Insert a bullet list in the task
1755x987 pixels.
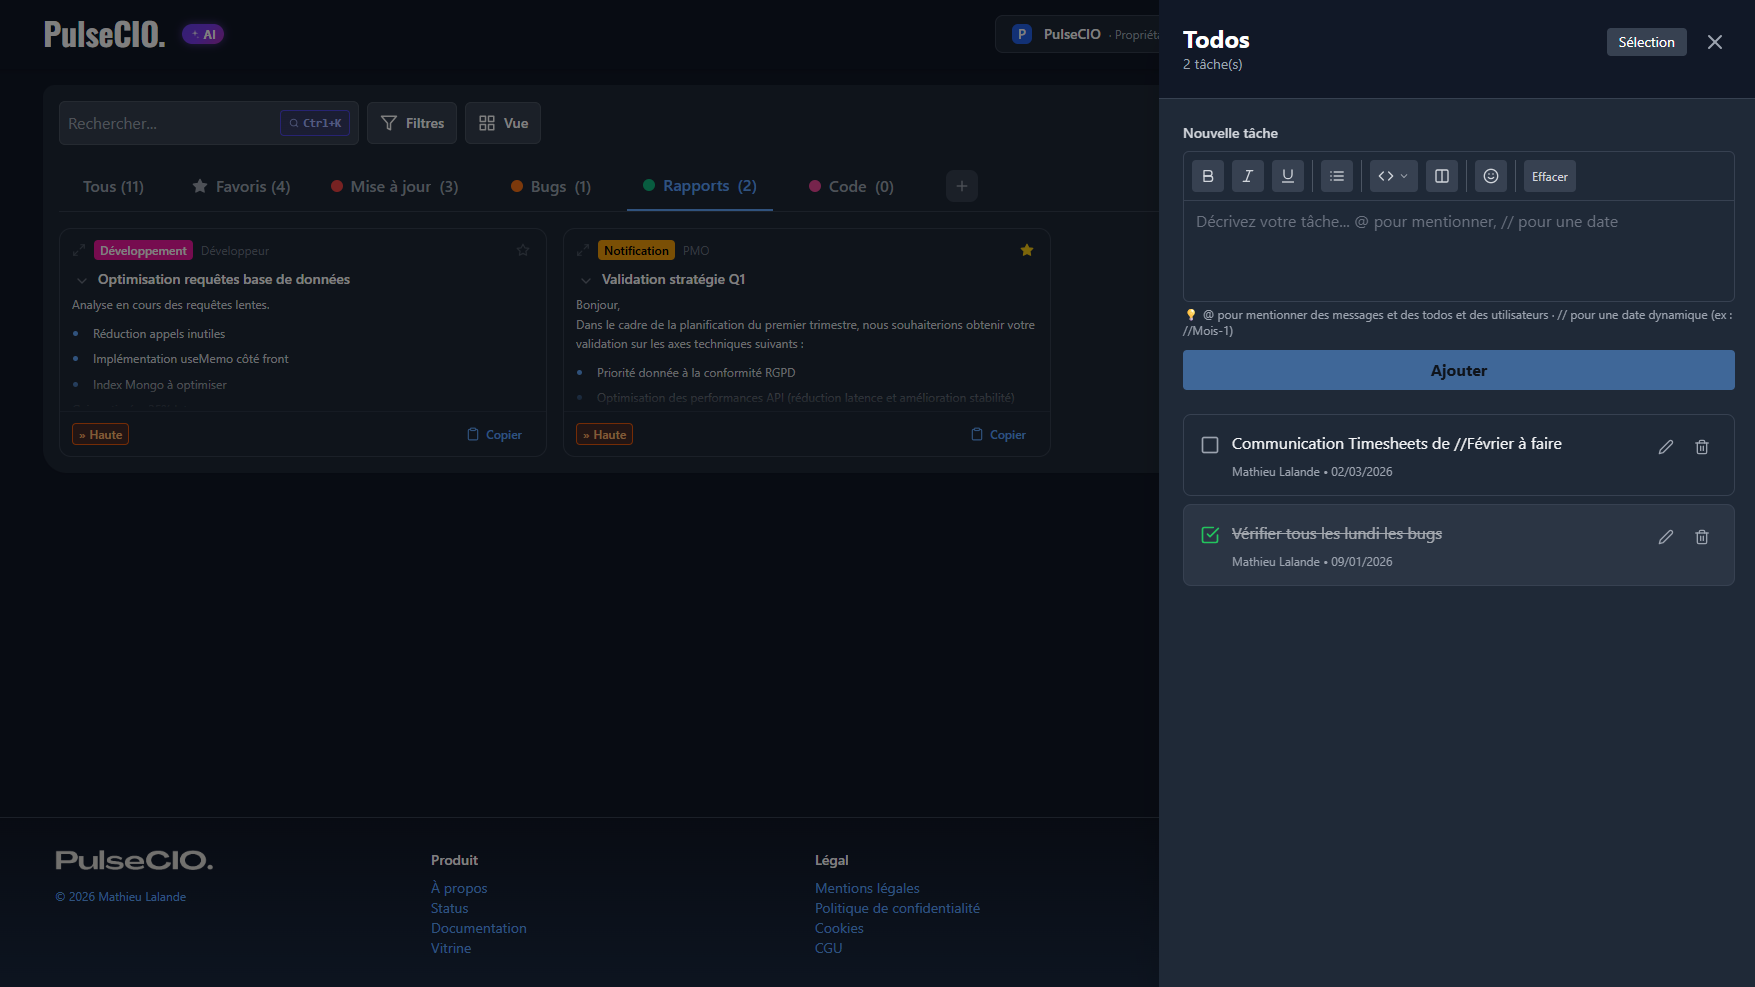[x=1337, y=176]
